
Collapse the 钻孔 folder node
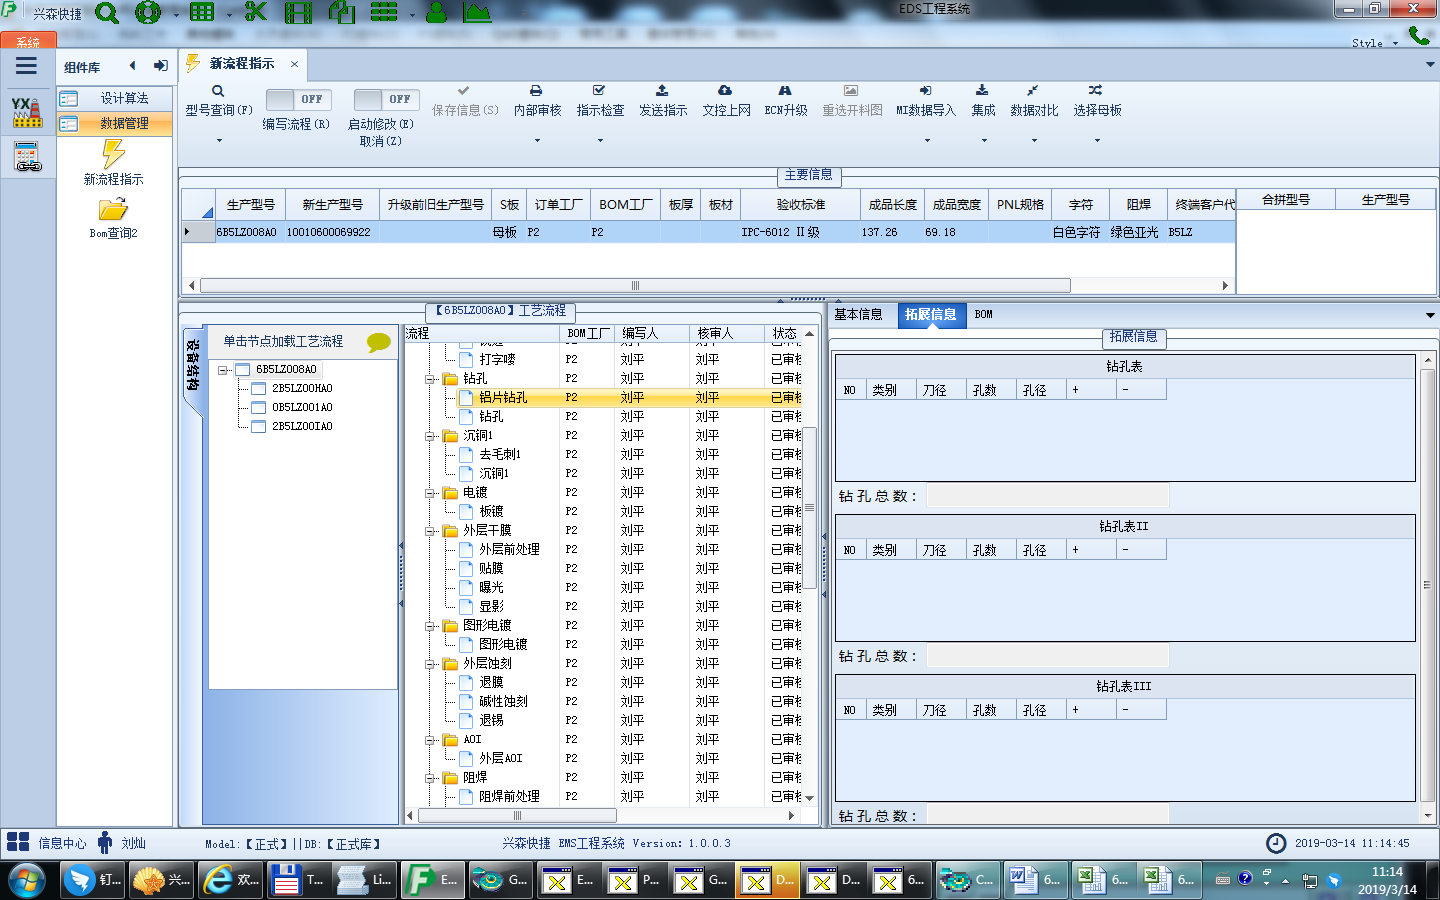click(429, 379)
